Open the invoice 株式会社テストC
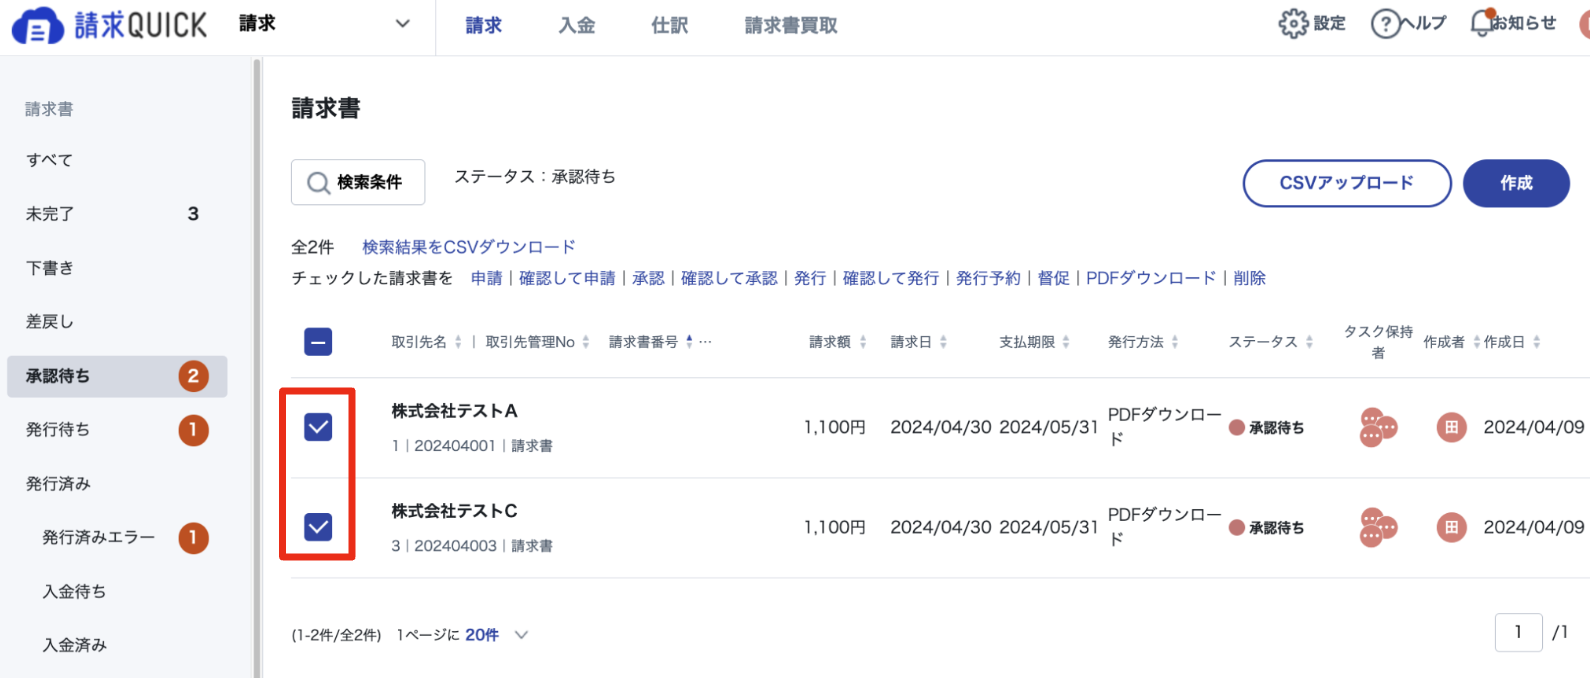 [x=454, y=511]
